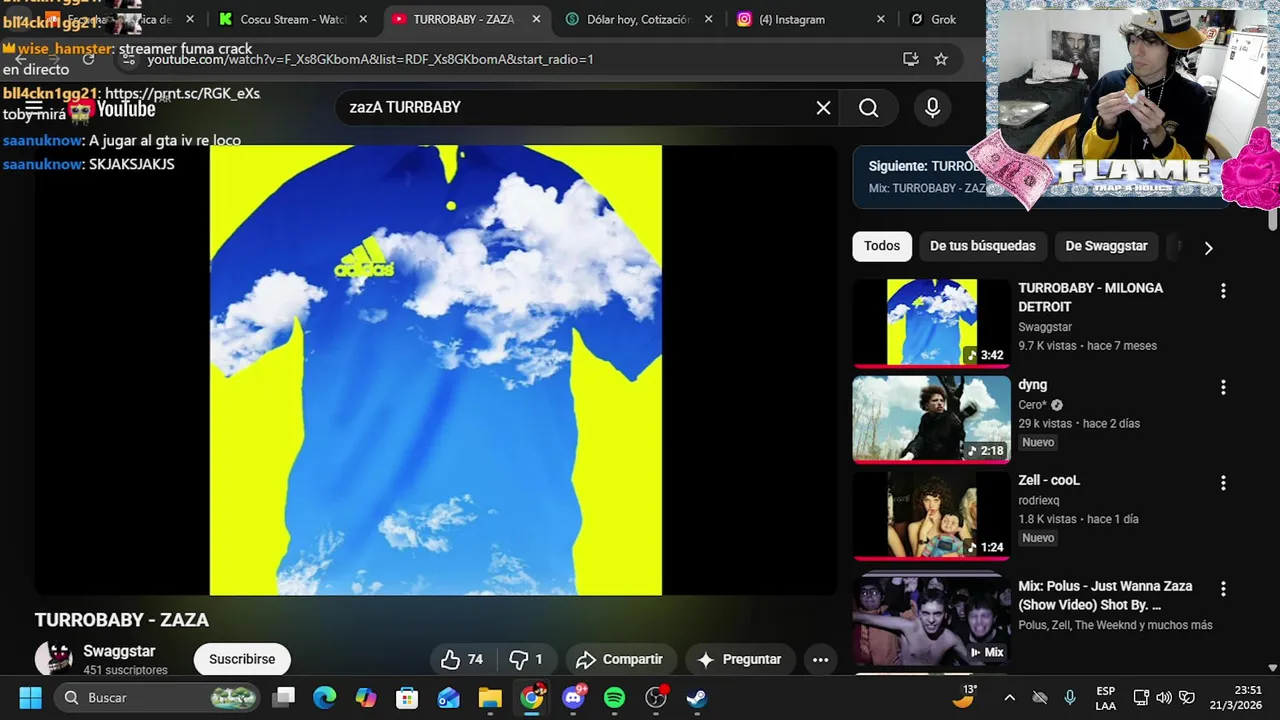Close the TURROBABY - ZAZA tab
Viewport: 1280px width, 720px height.
pos(537,19)
